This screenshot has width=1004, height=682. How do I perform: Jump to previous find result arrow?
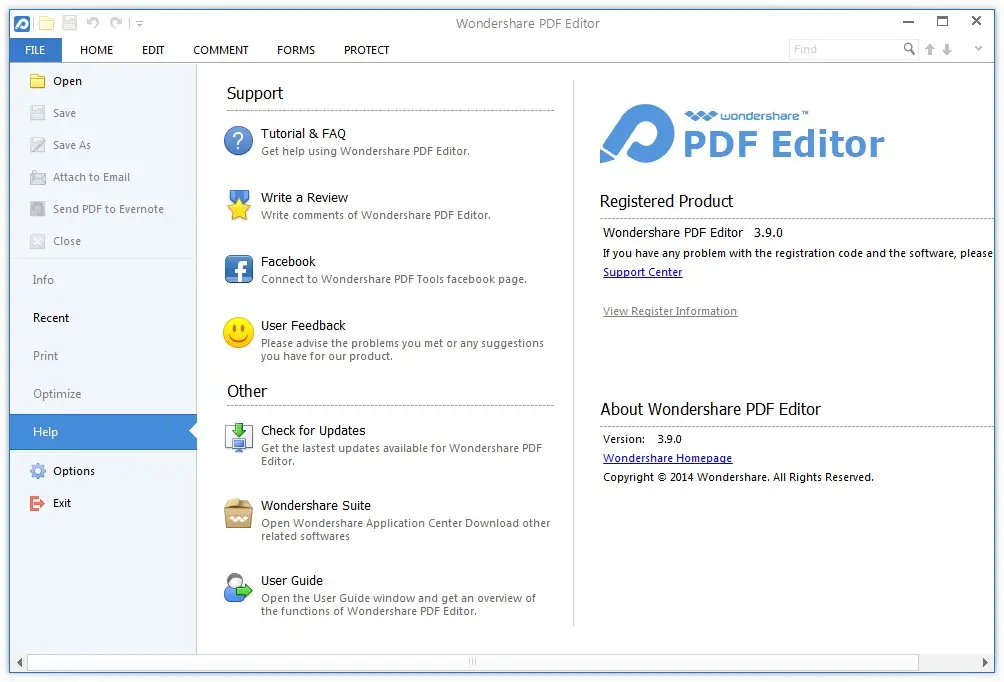[930, 49]
